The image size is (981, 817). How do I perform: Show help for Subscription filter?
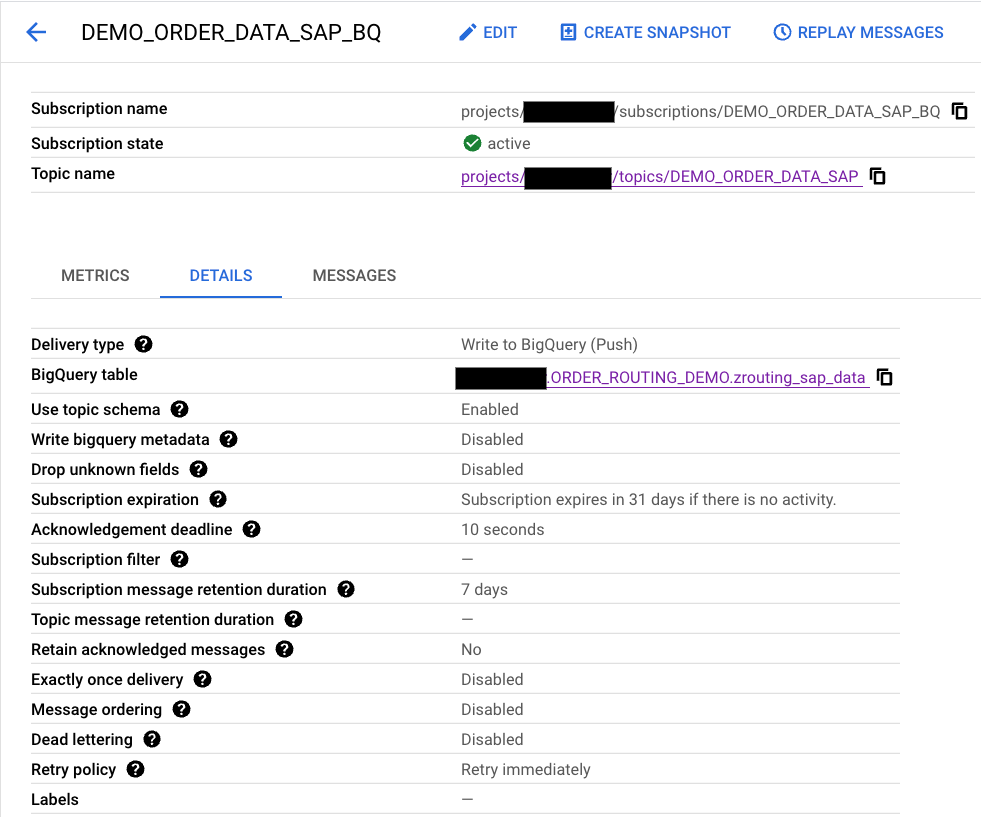point(180,559)
